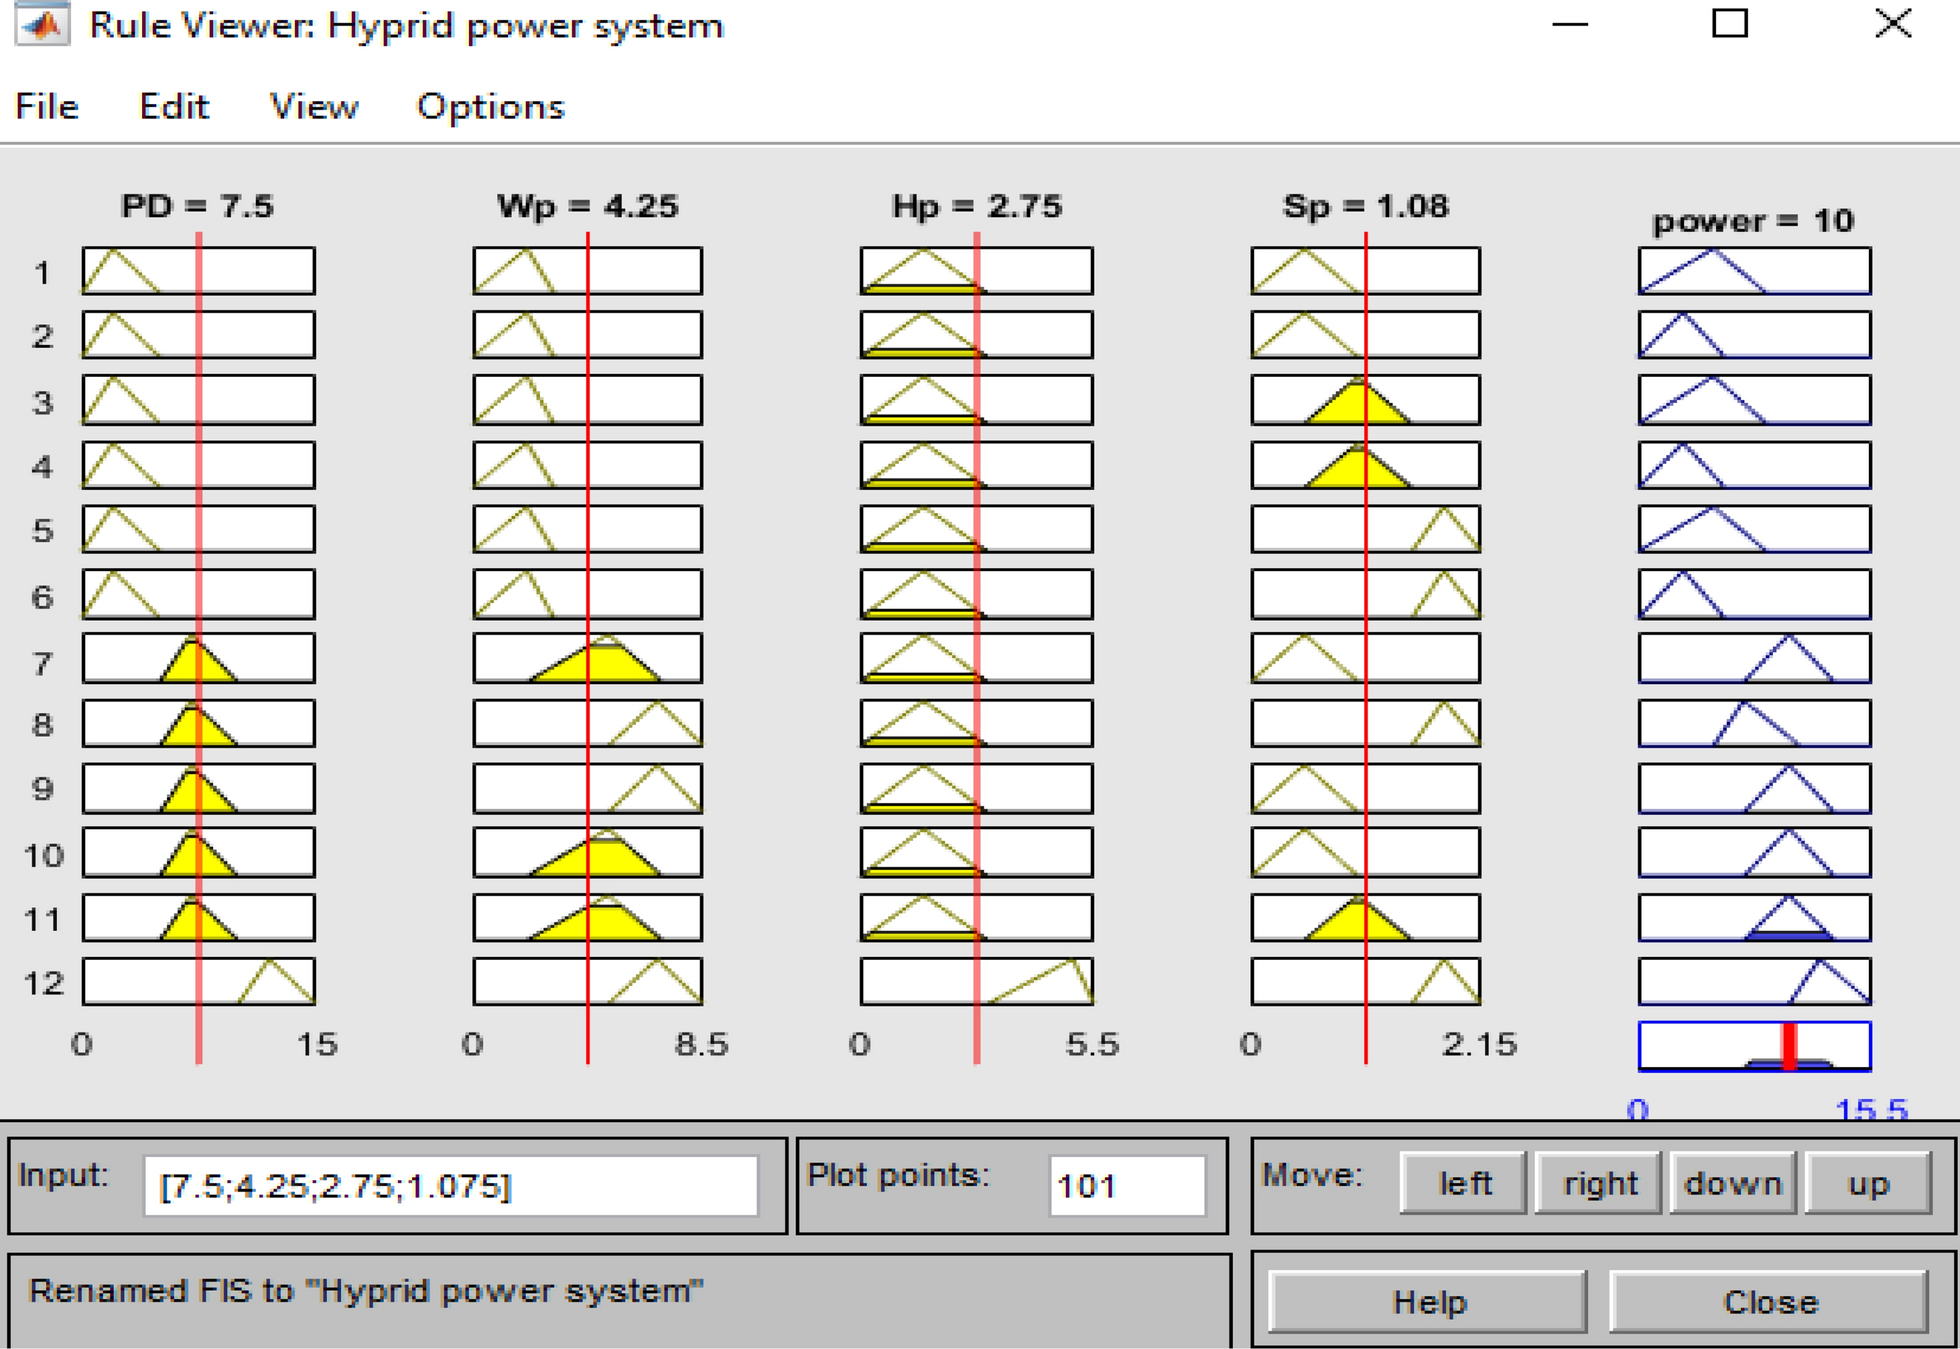
Task: Open the View menu
Action: [314, 106]
